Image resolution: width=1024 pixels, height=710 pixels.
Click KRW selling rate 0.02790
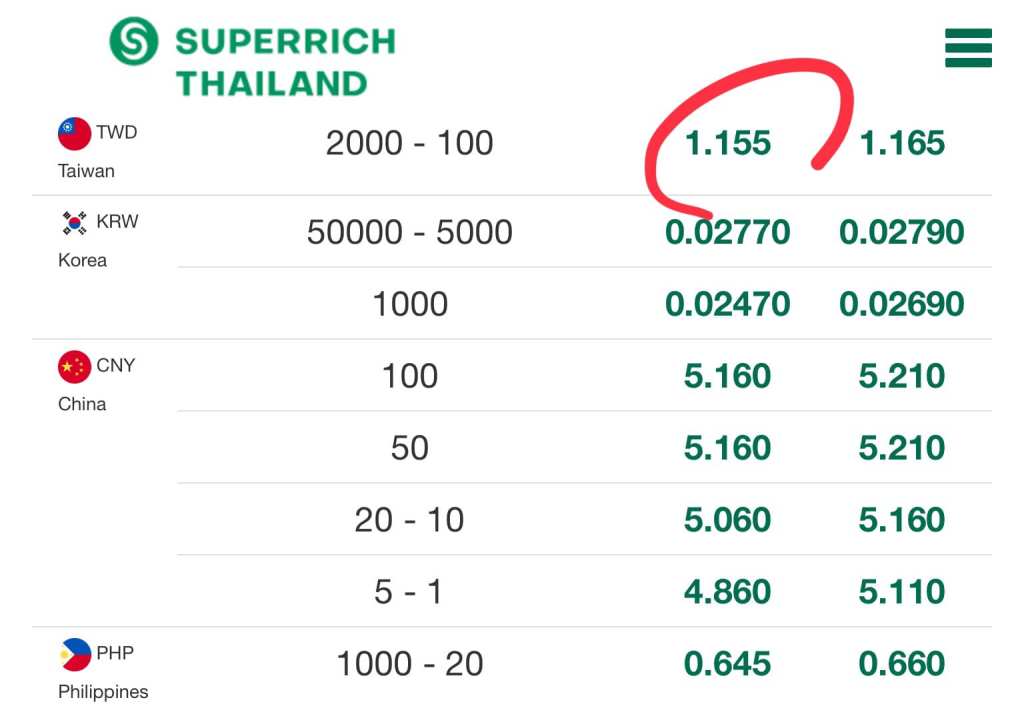coord(902,232)
